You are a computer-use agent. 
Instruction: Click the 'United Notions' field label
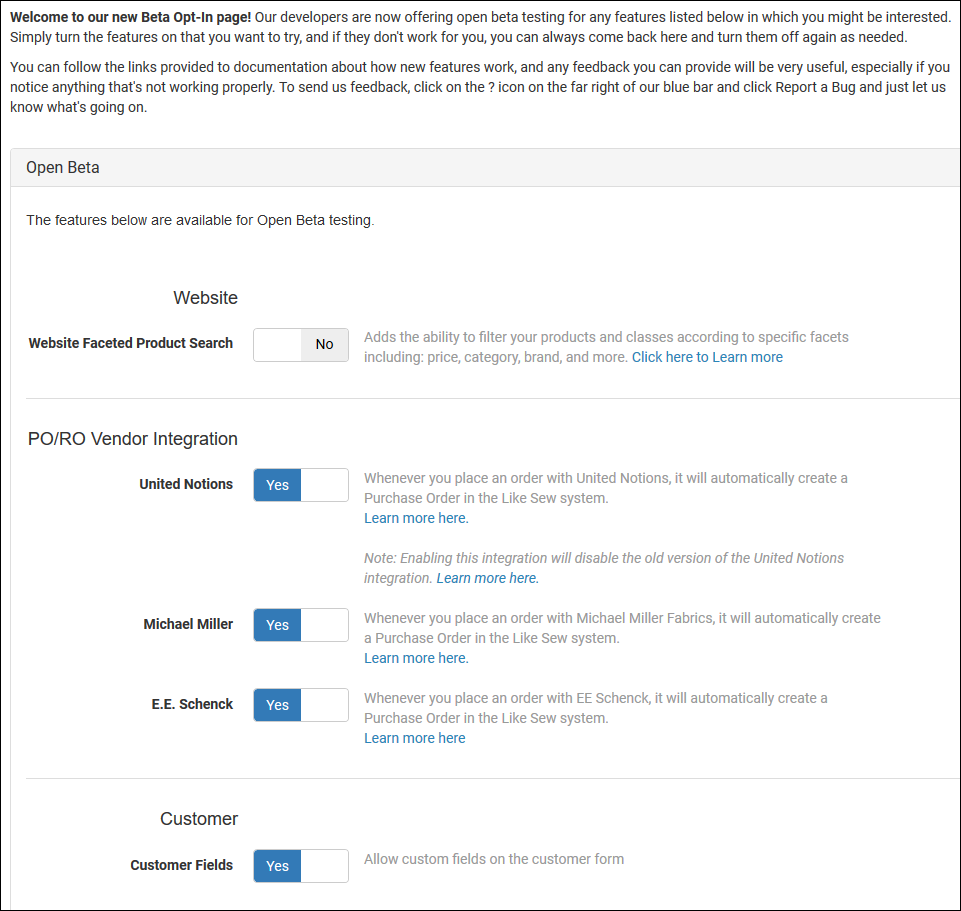point(186,484)
